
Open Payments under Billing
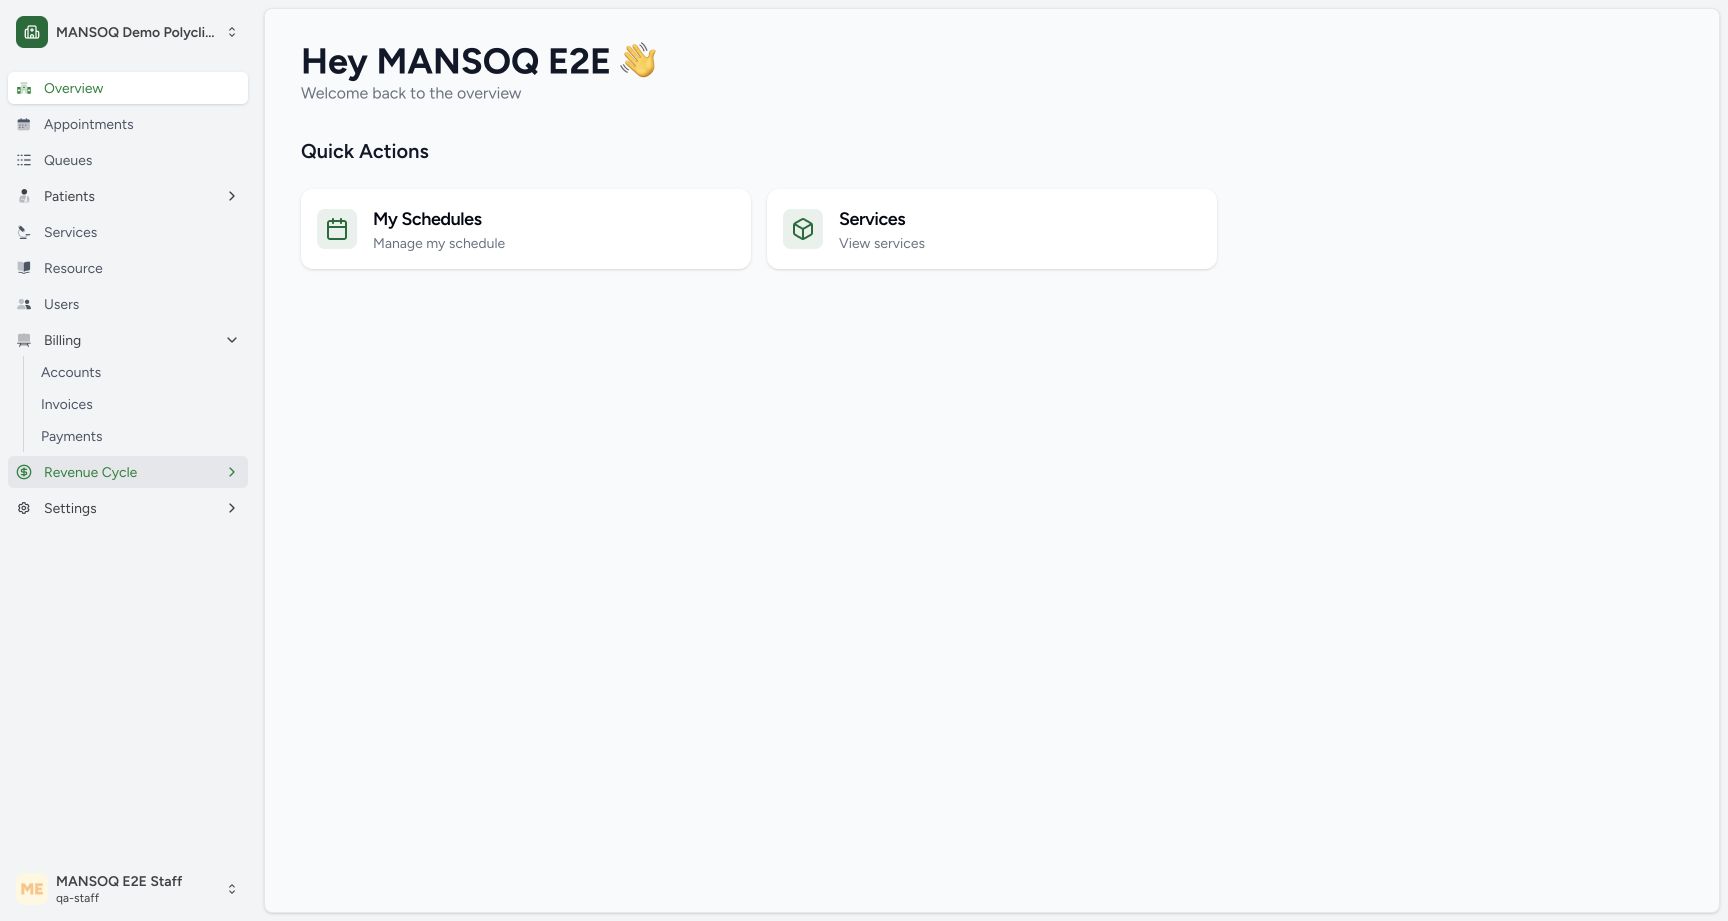pos(72,436)
